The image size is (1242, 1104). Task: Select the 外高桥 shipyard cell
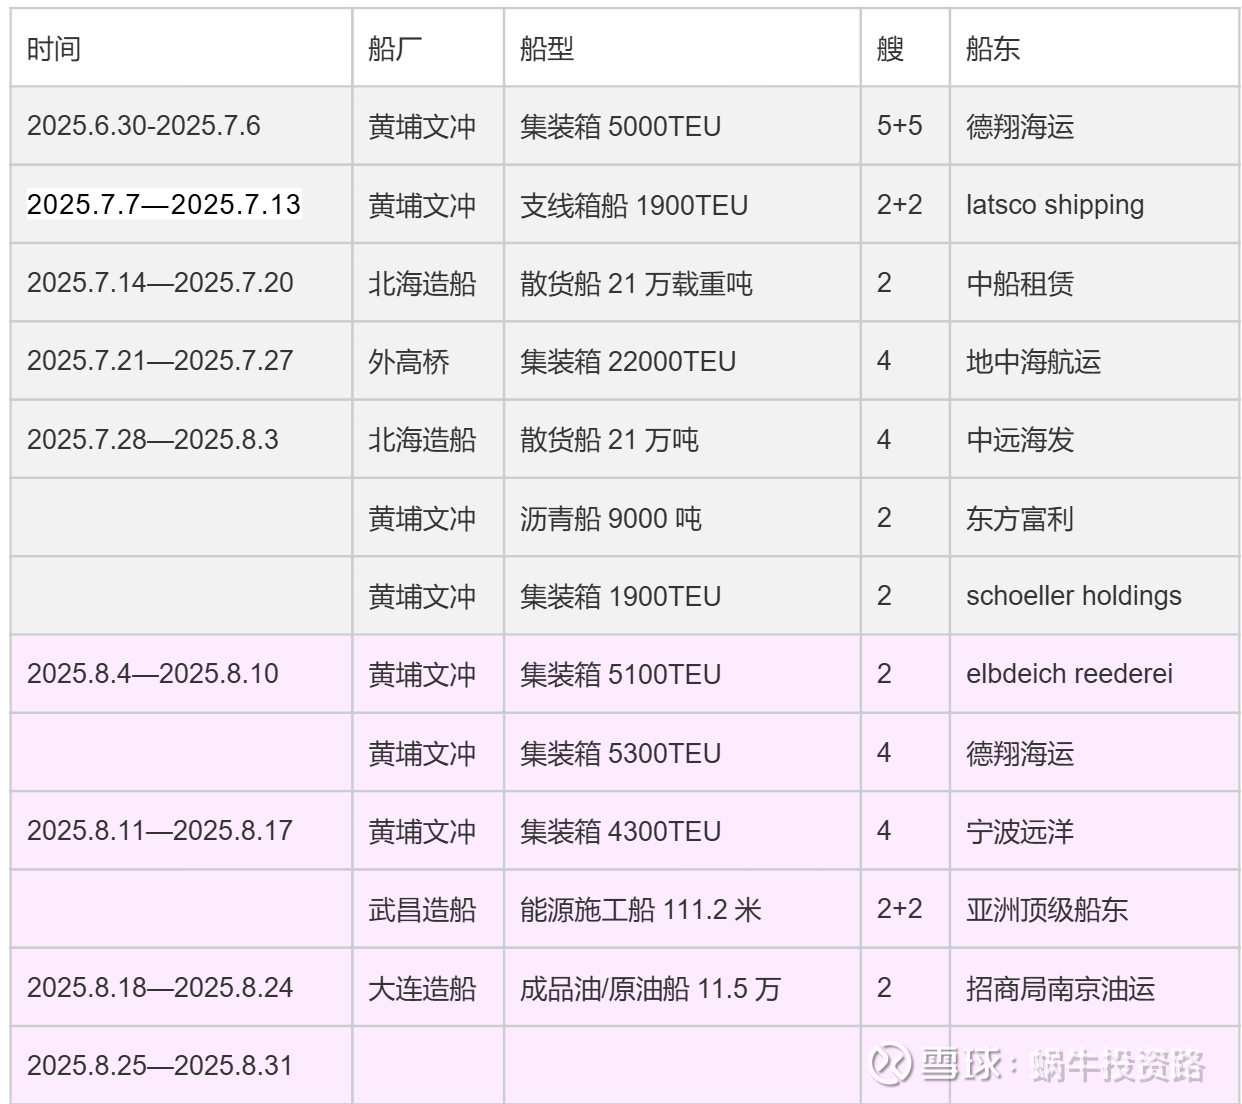pos(409,361)
